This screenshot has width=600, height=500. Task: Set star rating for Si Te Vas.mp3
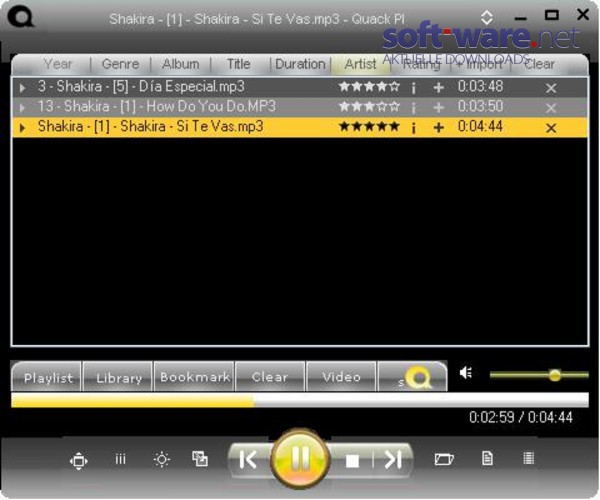[369, 126]
